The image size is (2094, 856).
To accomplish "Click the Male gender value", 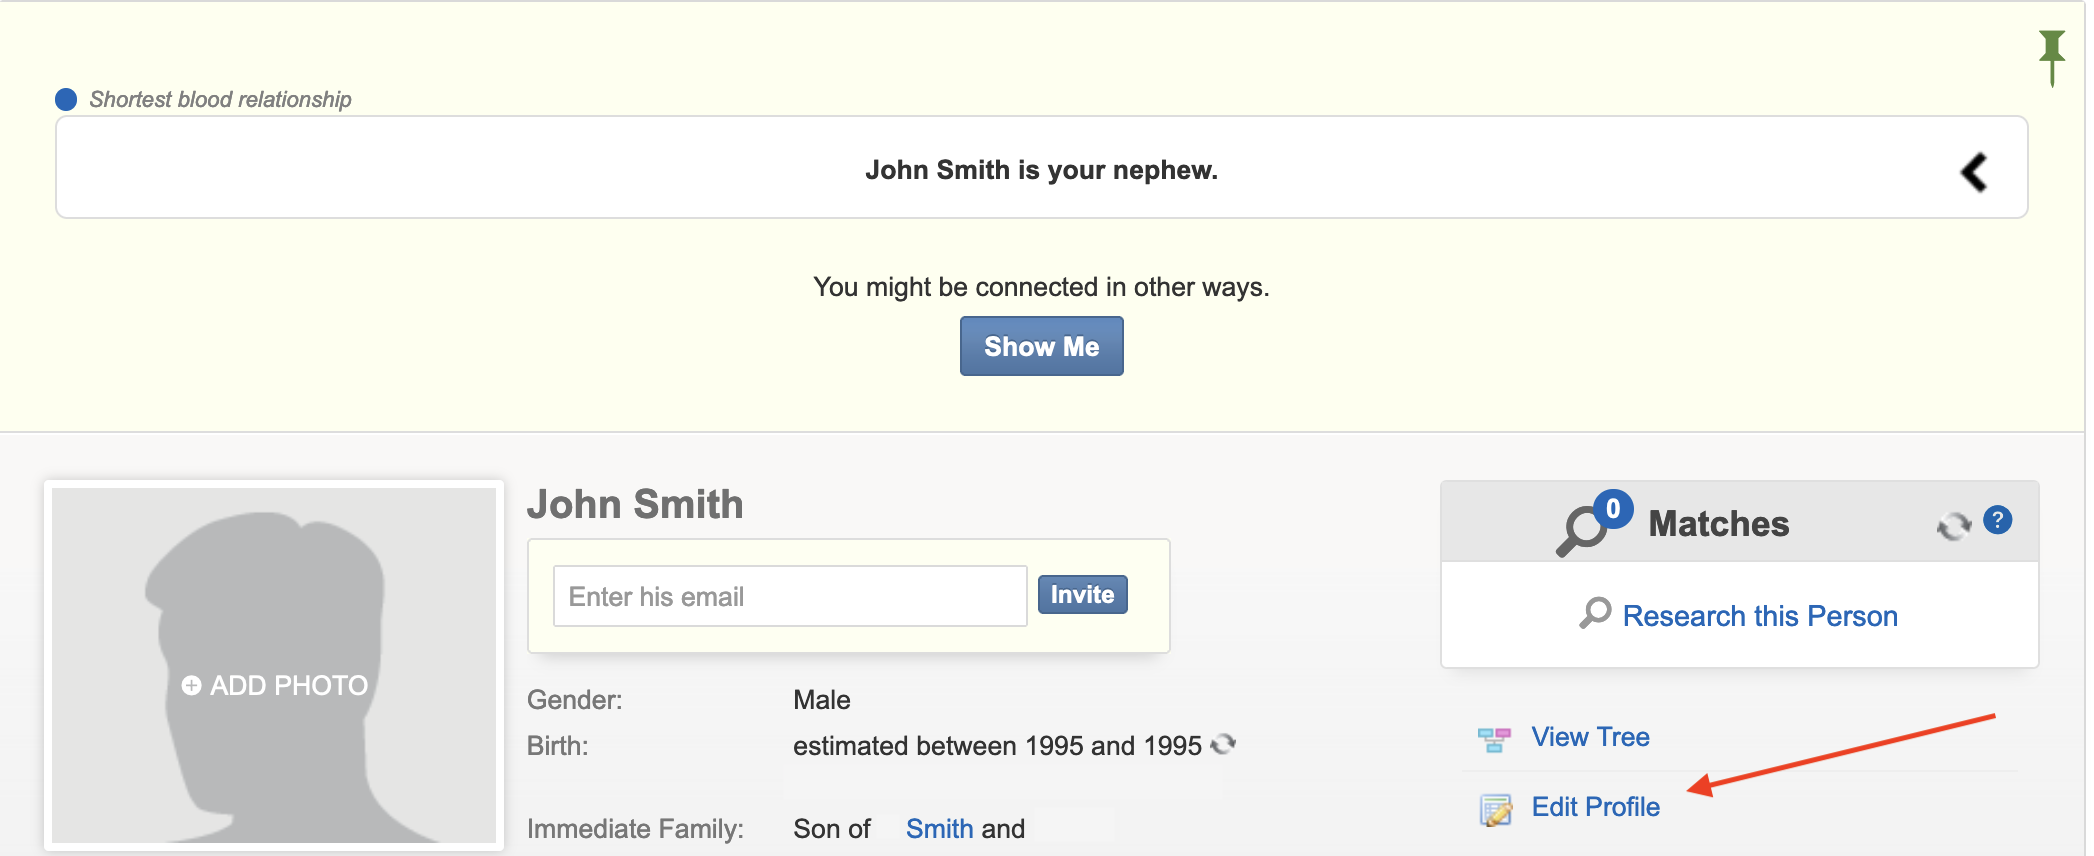I will click(821, 700).
